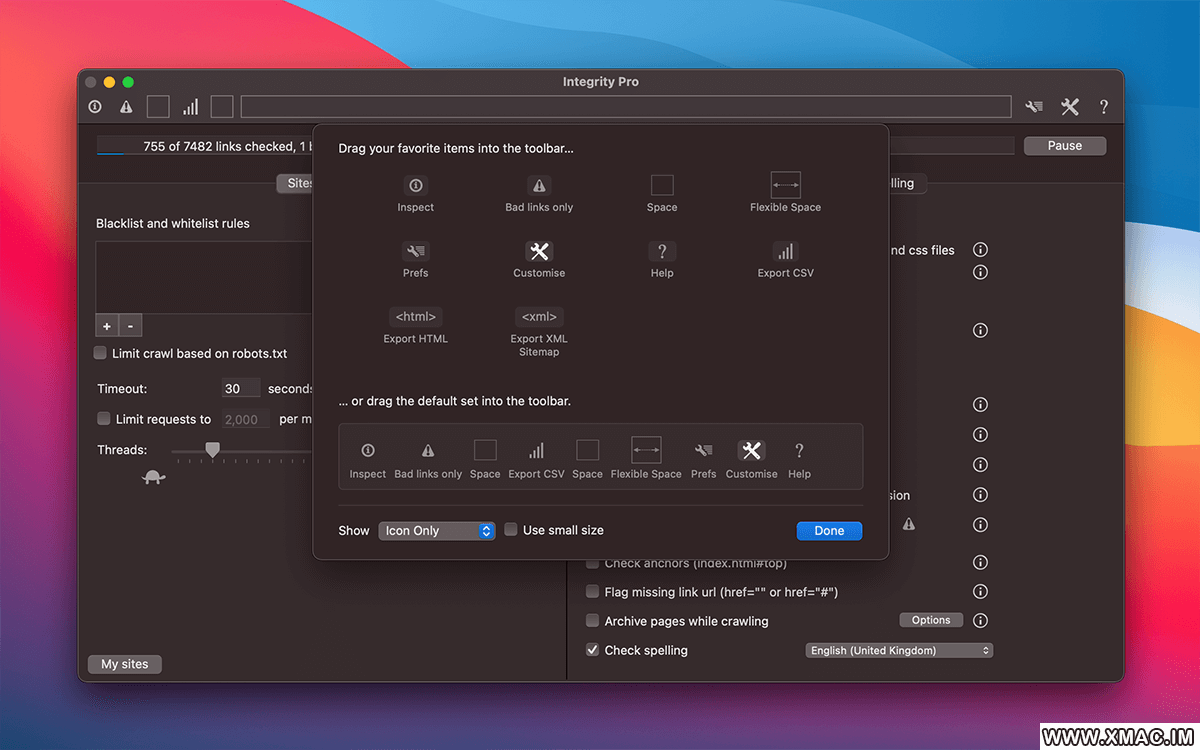Click the Blacklist and whitelist rules list box

(205, 277)
